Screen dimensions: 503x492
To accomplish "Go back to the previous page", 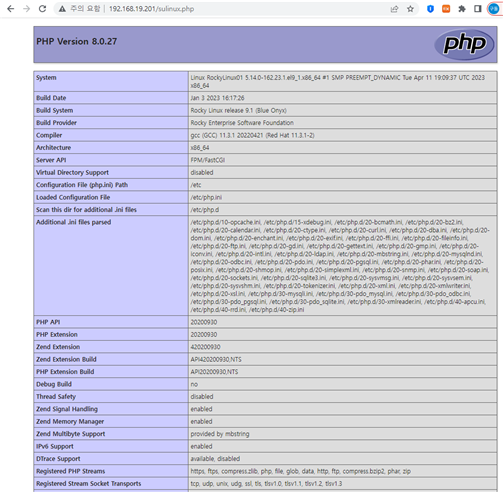I will 11,9.
